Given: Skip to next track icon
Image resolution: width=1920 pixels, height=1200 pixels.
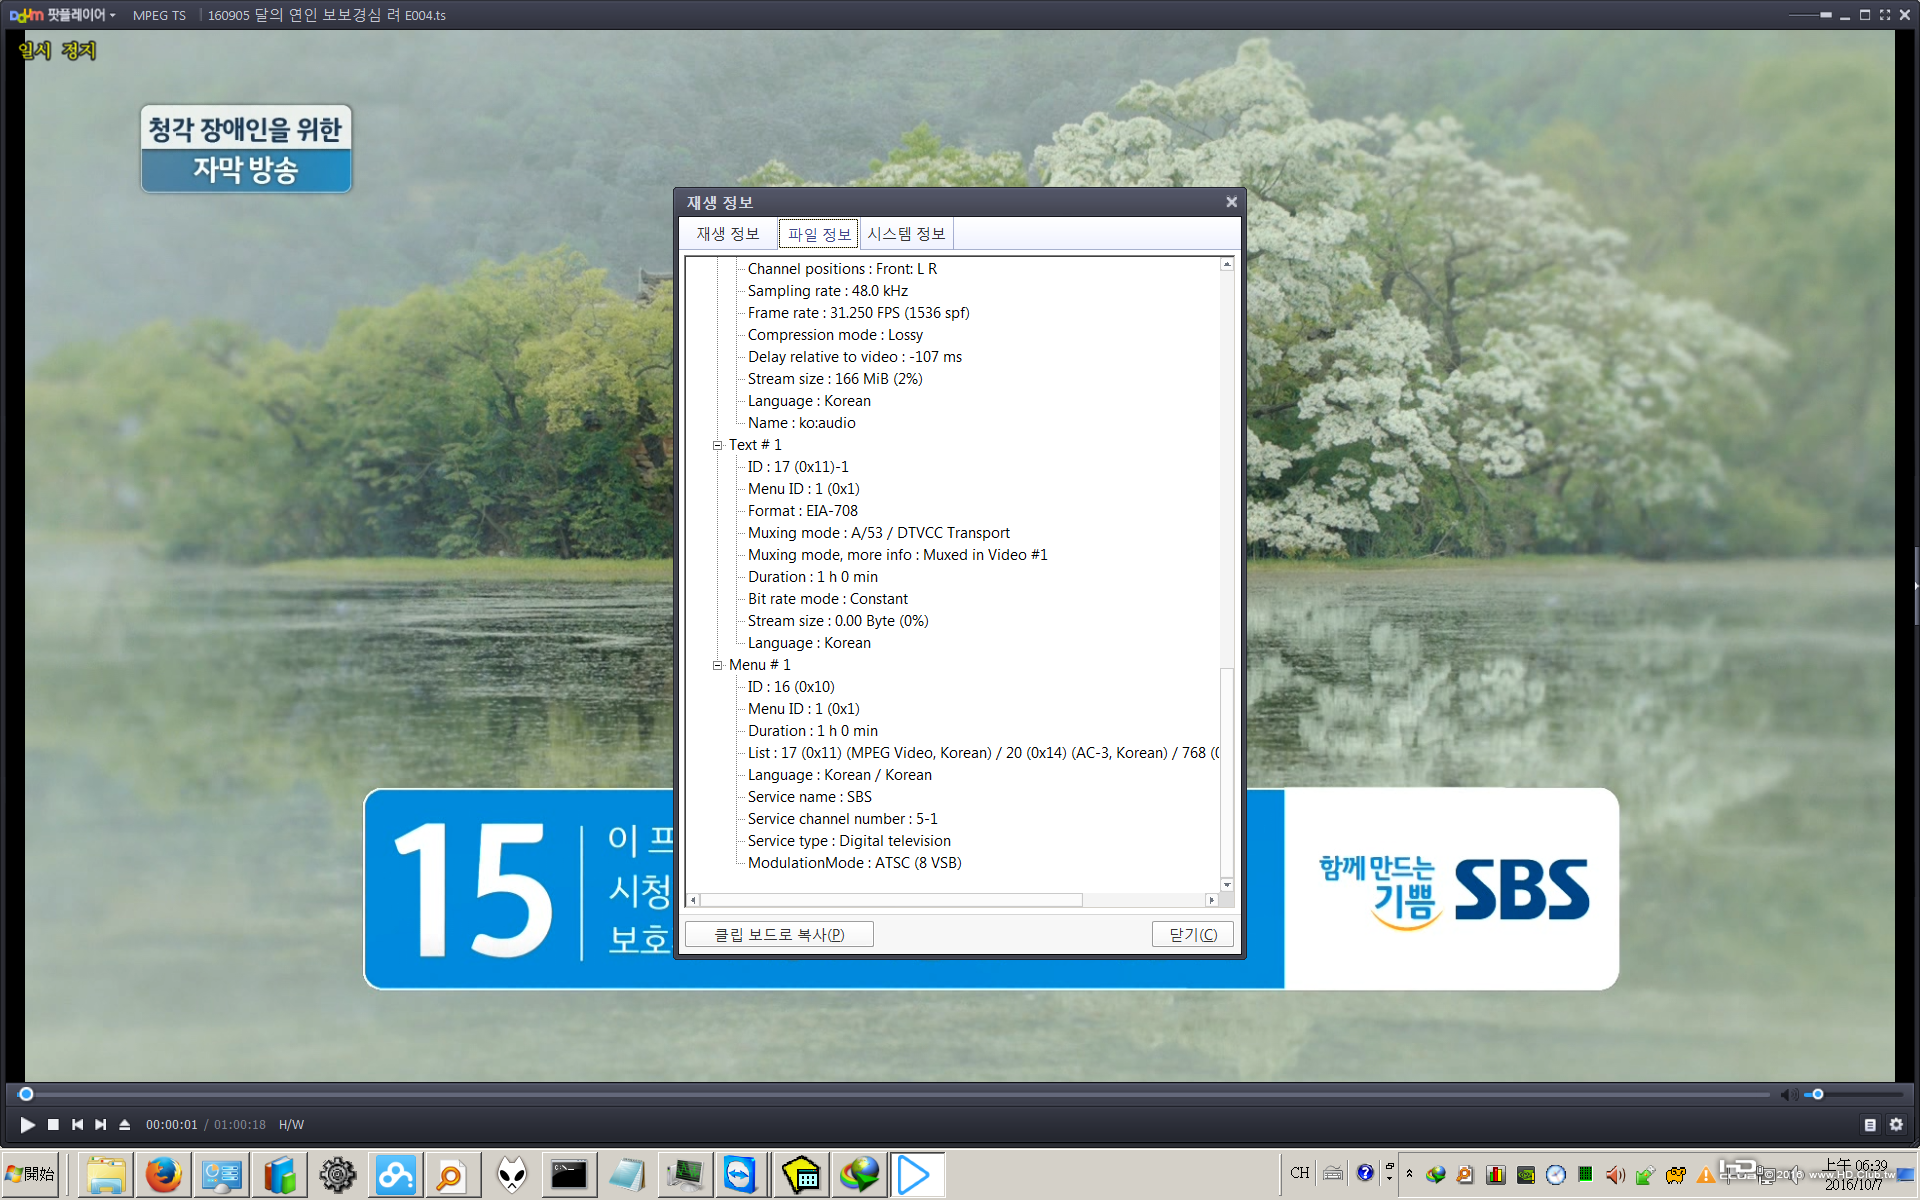Looking at the screenshot, I should pos(100,1124).
